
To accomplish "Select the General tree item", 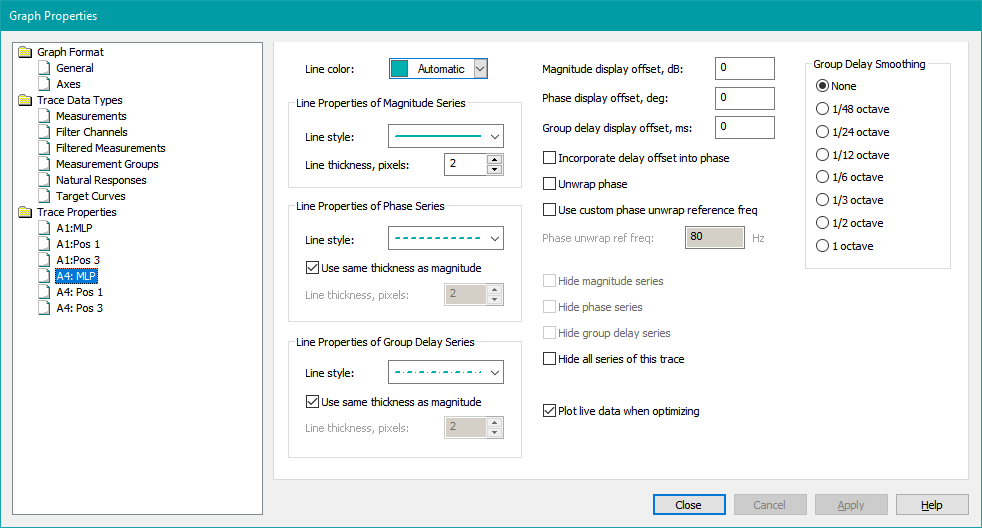I will point(75,68).
